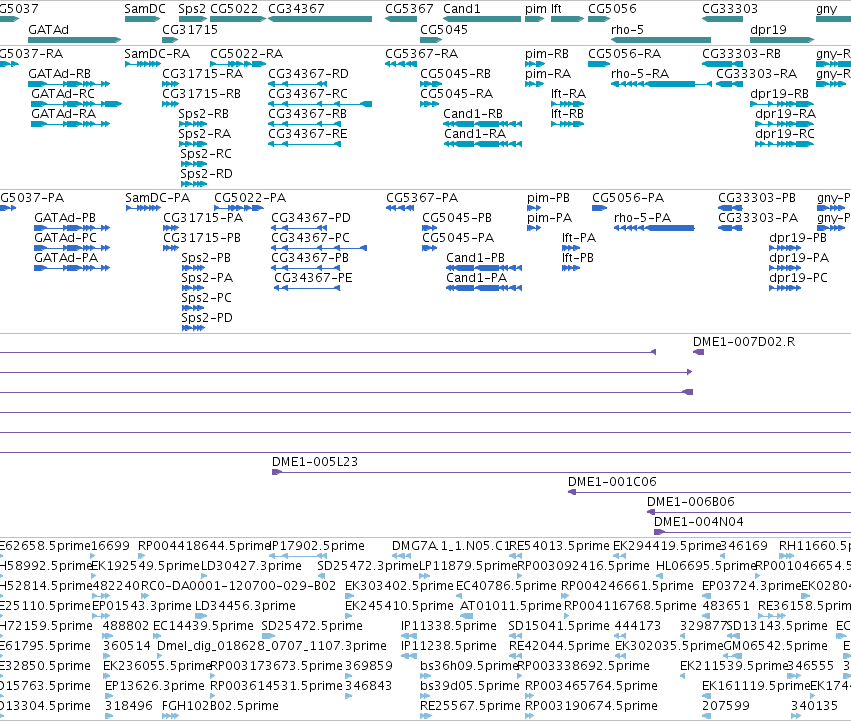Click BAC clone DME1-005L23
This screenshot has height=721, width=851.
(561, 472)
